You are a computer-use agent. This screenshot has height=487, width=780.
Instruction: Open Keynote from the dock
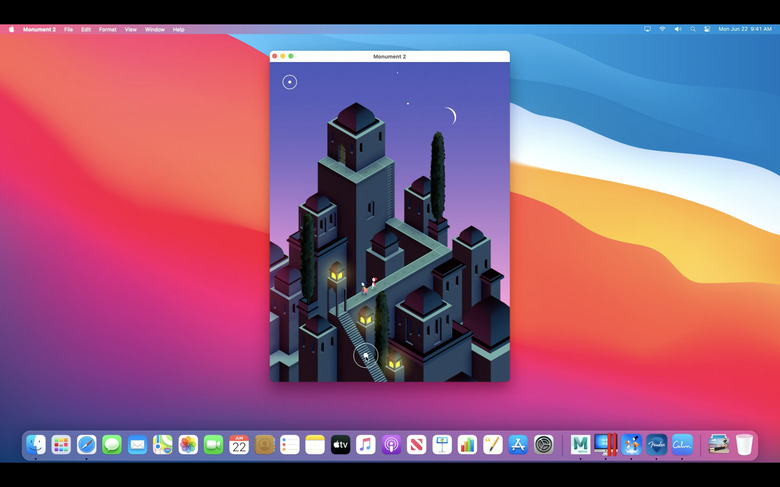click(442, 445)
